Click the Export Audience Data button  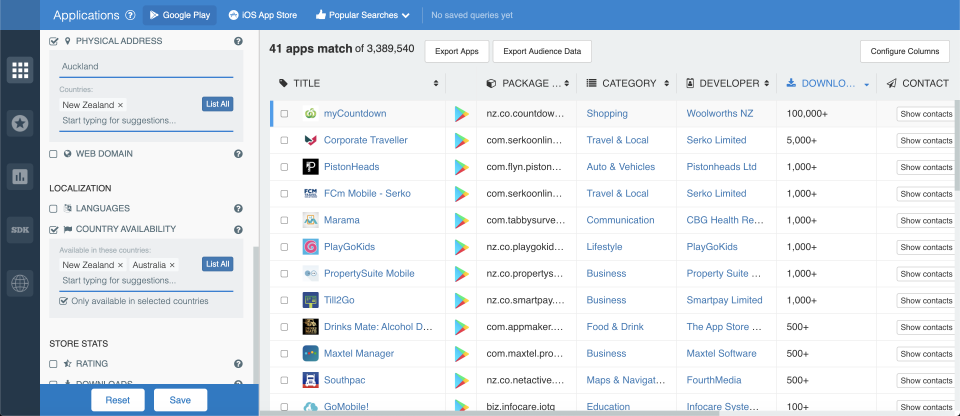click(542, 51)
